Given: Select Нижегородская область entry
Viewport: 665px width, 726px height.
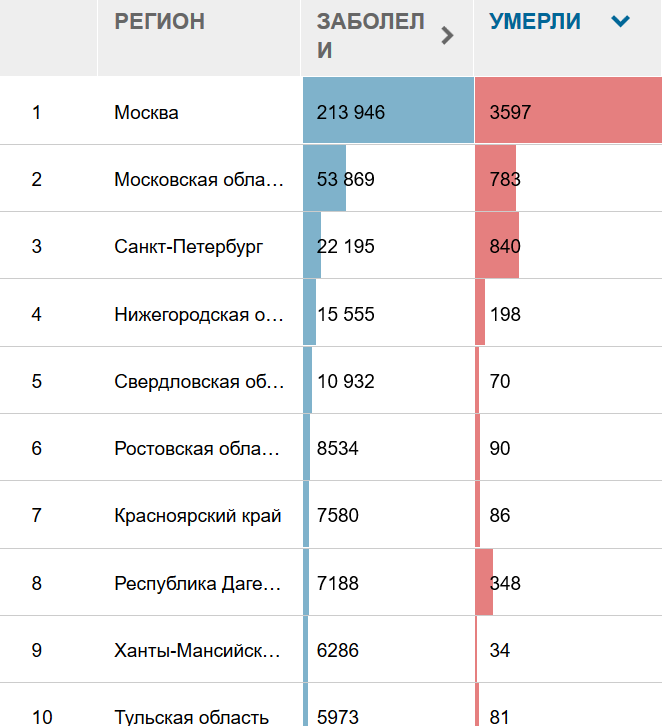Looking at the screenshot, I should point(199,314).
